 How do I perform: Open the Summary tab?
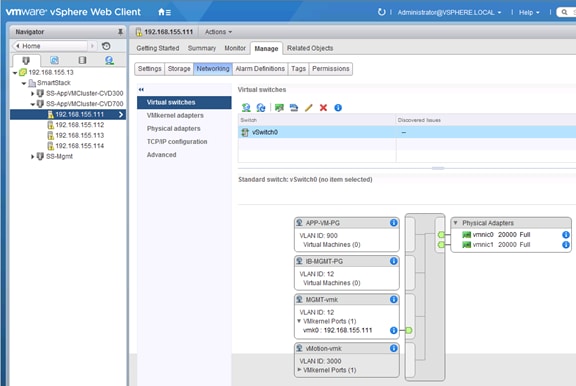[202, 48]
